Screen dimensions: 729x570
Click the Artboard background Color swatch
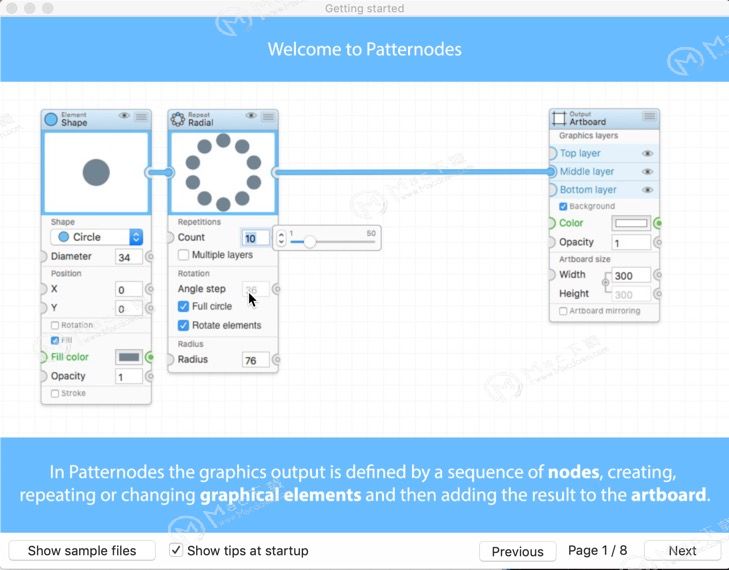pos(631,223)
